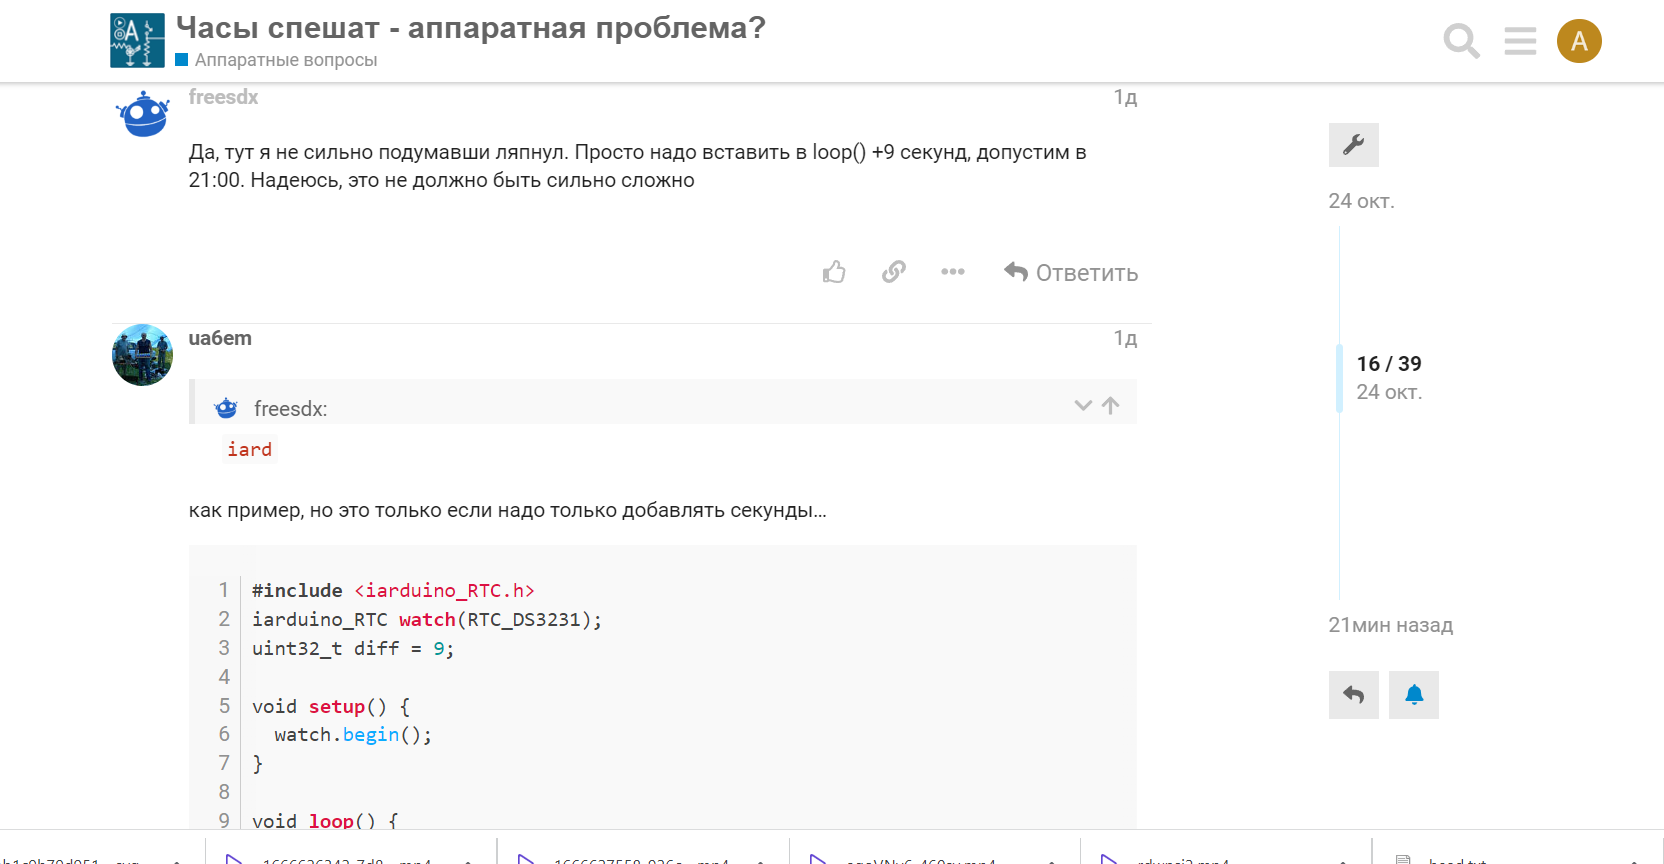The width and height of the screenshot is (1664, 864).
Task: Jump to the quoted post arrow
Action: (x=1110, y=405)
